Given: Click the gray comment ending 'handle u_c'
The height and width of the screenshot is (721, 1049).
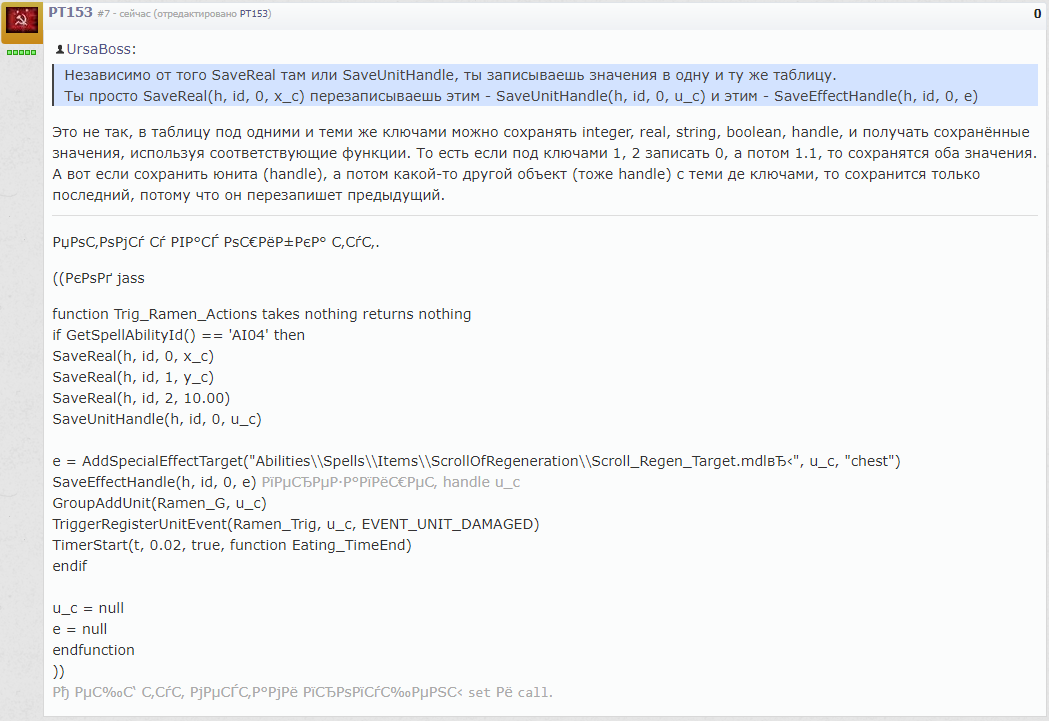Looking at the screenshot, I should pos(391,482).
